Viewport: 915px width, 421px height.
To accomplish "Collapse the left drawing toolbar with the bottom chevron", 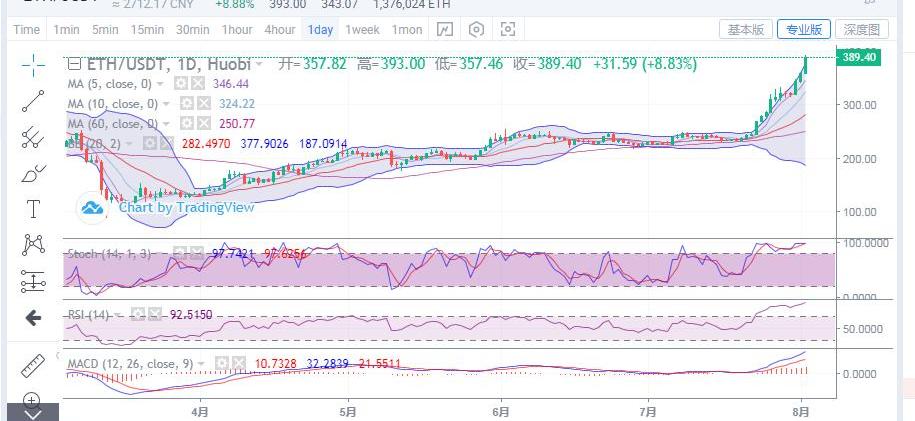I will tap(33, 414).
